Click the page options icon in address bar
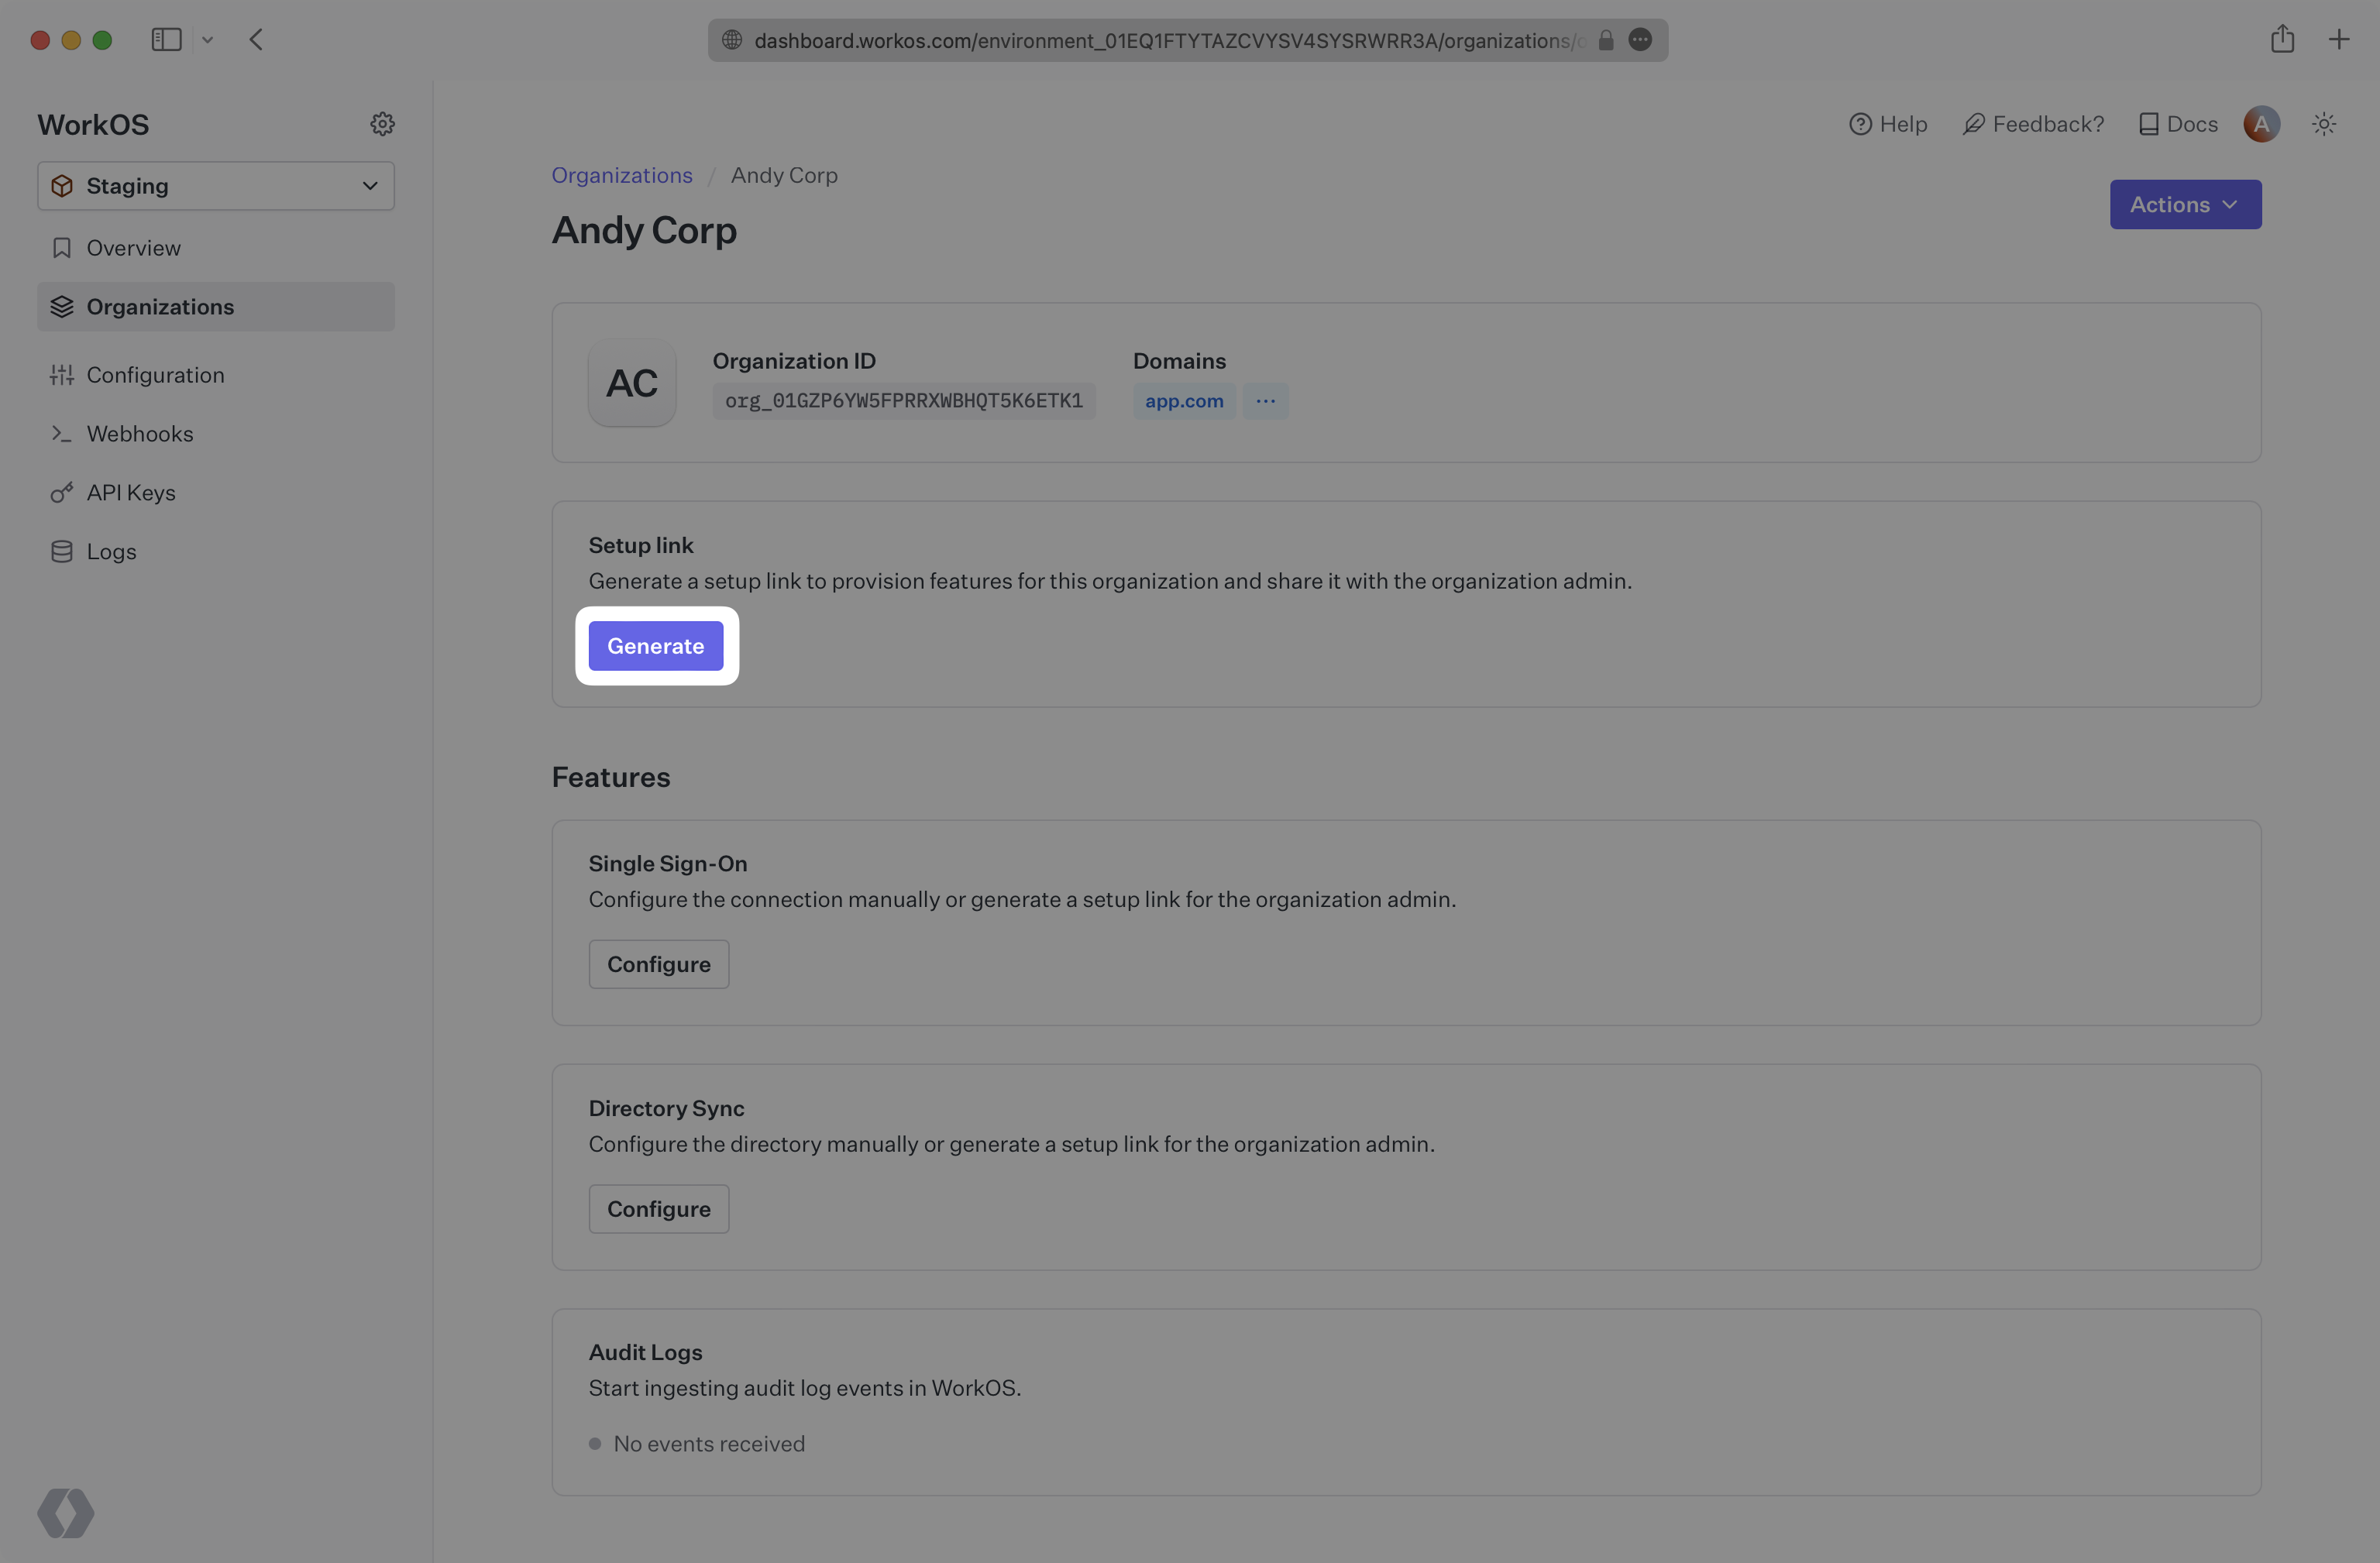This screenshot has height=1563, width=2380. click(1640, 40)
